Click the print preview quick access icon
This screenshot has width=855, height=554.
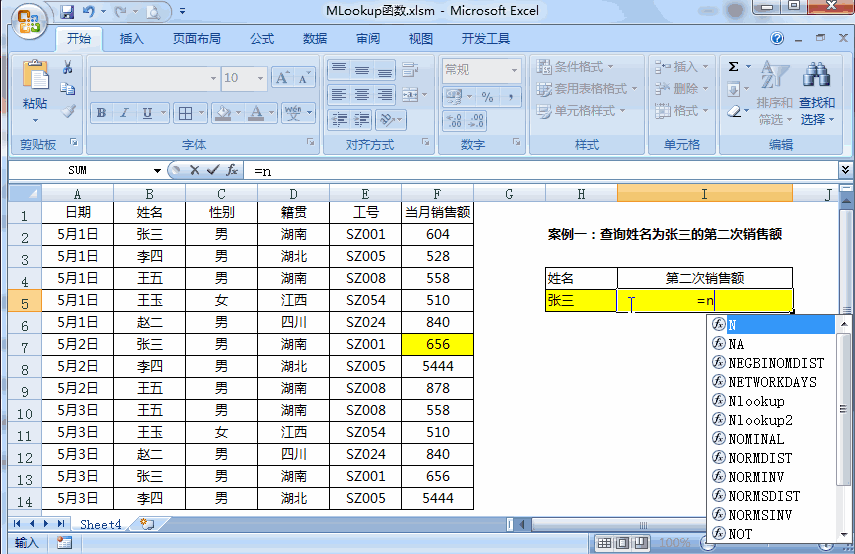(x=153, y=11)
